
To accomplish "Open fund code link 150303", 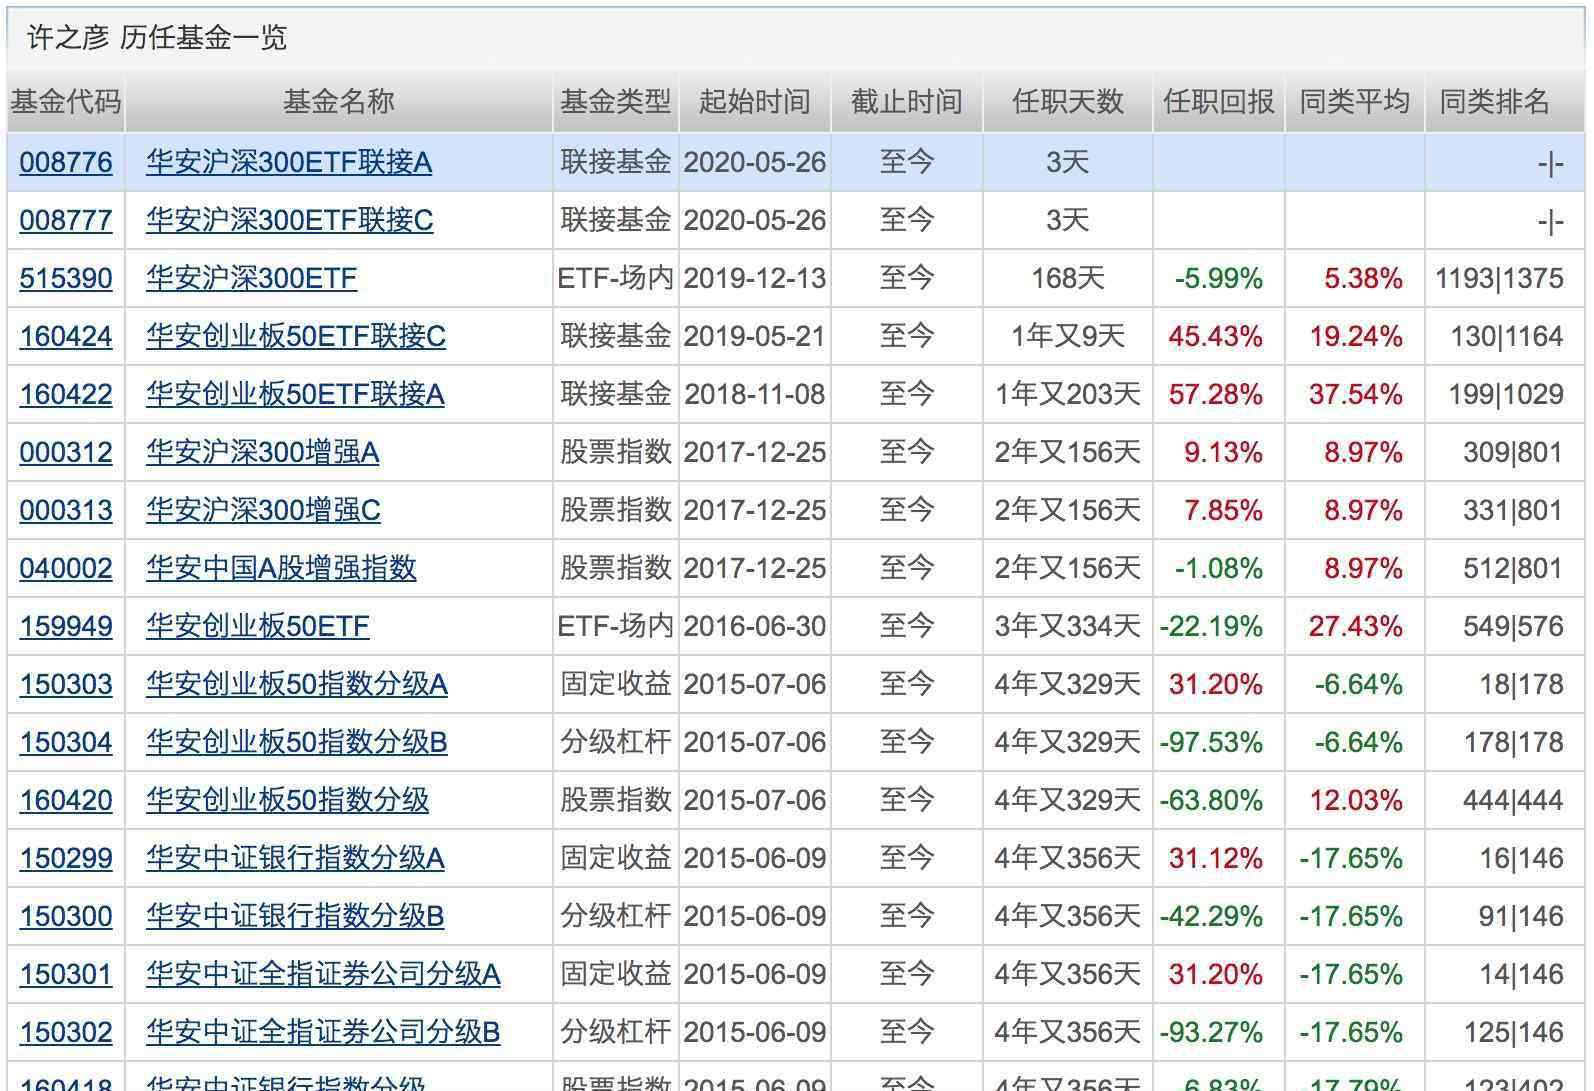I will pos(66,684).
